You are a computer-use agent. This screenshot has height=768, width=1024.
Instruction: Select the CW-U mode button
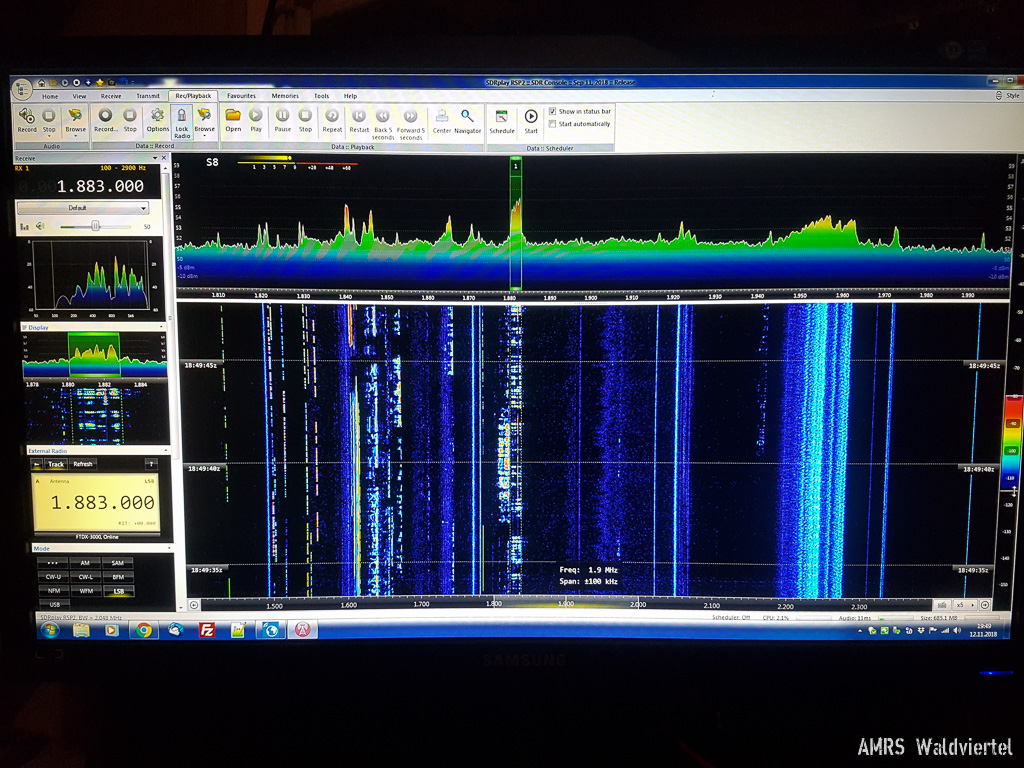[55, 577]
